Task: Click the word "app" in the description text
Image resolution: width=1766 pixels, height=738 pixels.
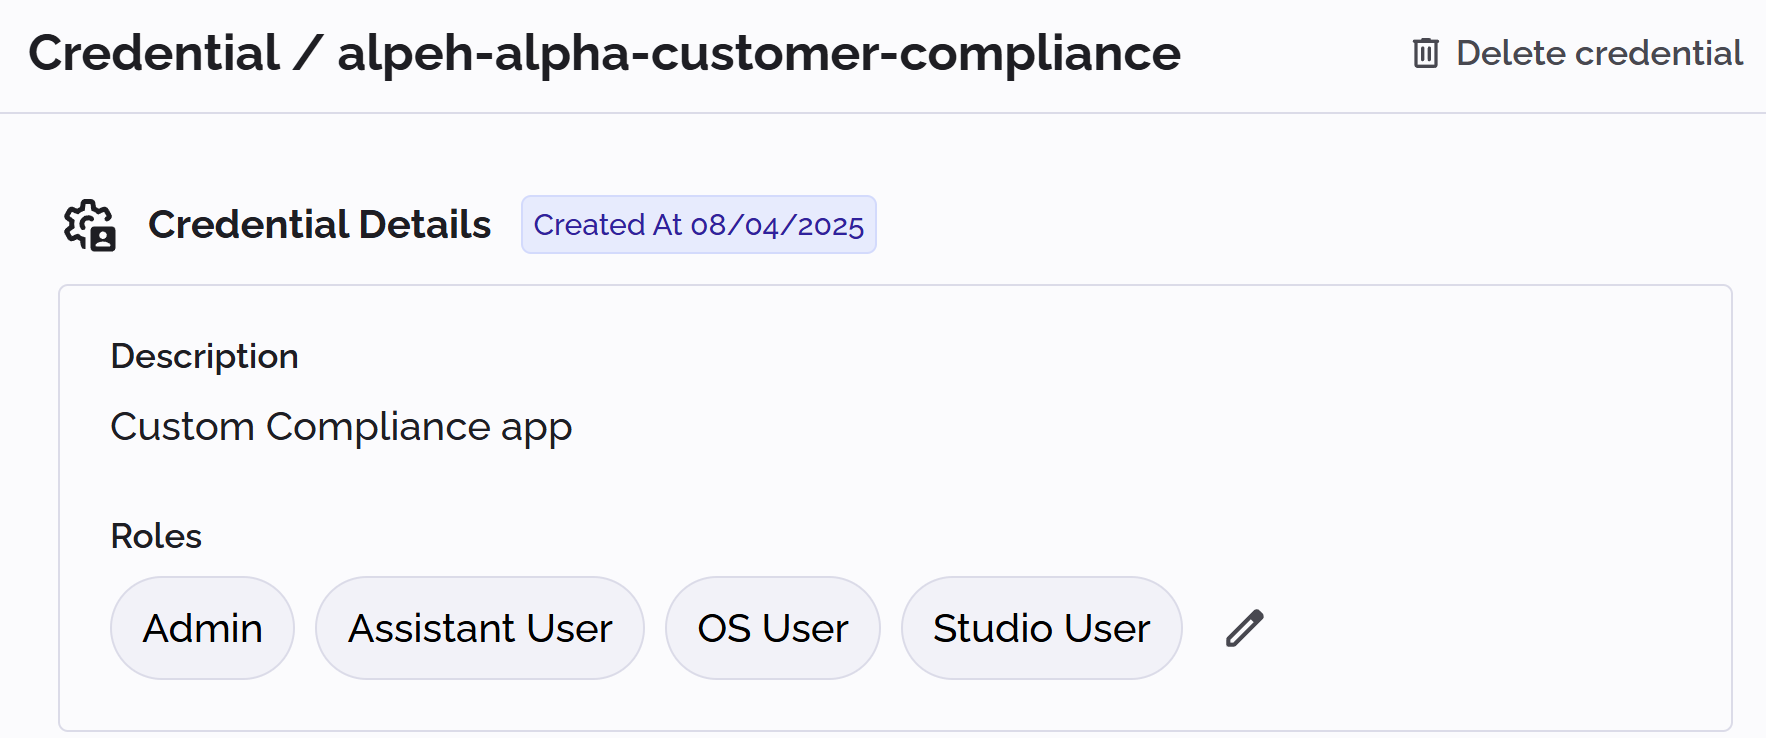Action: tap(536, 429)
